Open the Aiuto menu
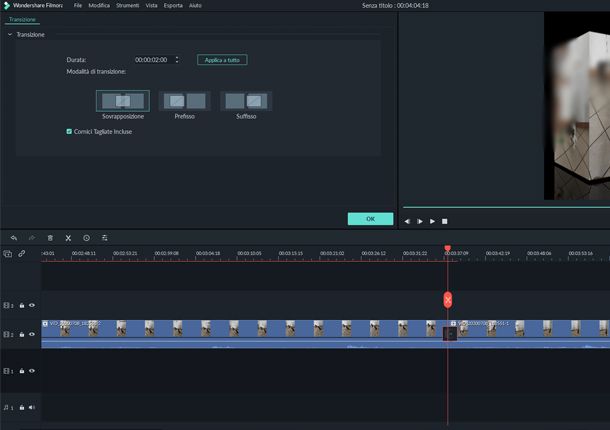610x430 pixels. (195, 5)
